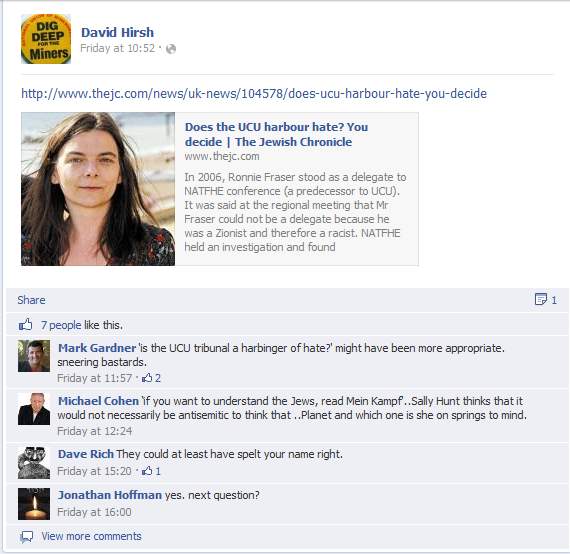Open Dave Rich's profile picture
The image size is (570, 554).
pos(34,463)
